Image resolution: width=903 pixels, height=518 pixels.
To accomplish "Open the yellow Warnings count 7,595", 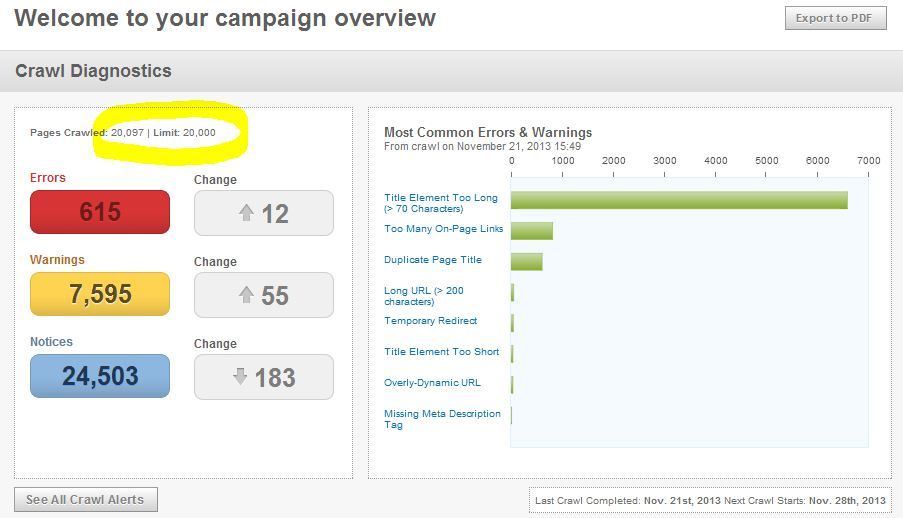I will click(100, 294).
